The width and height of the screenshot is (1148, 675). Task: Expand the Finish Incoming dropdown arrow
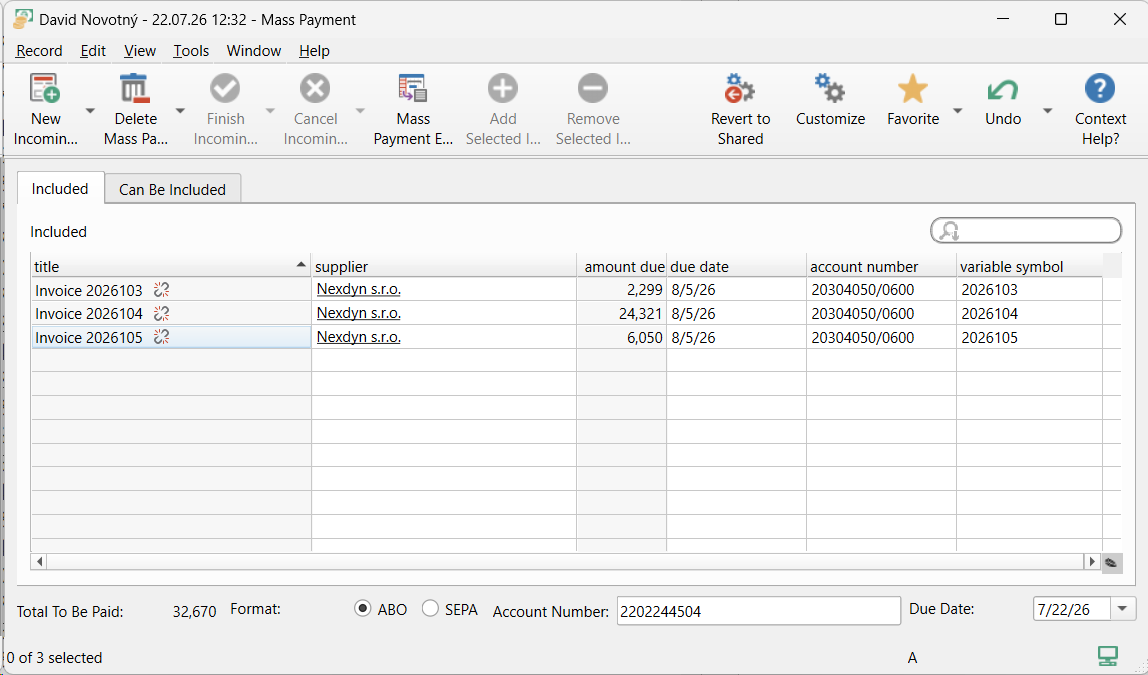point(270,111)
